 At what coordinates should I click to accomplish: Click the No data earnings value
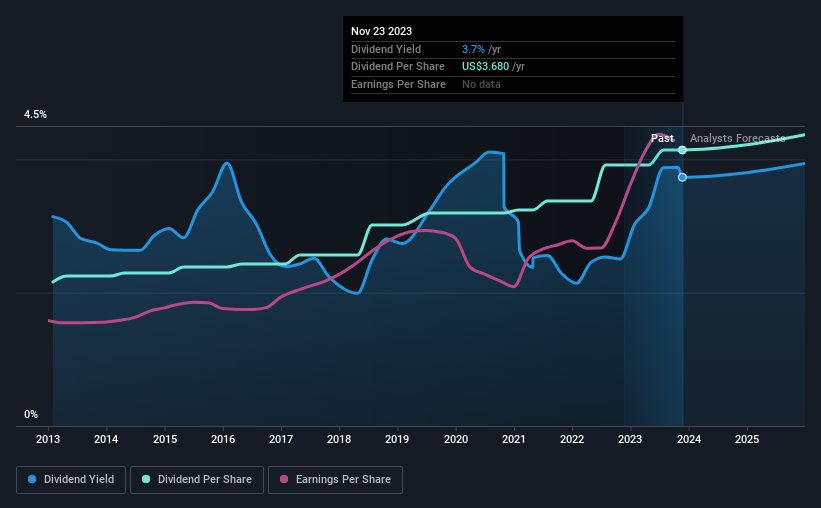click(481, 84)
